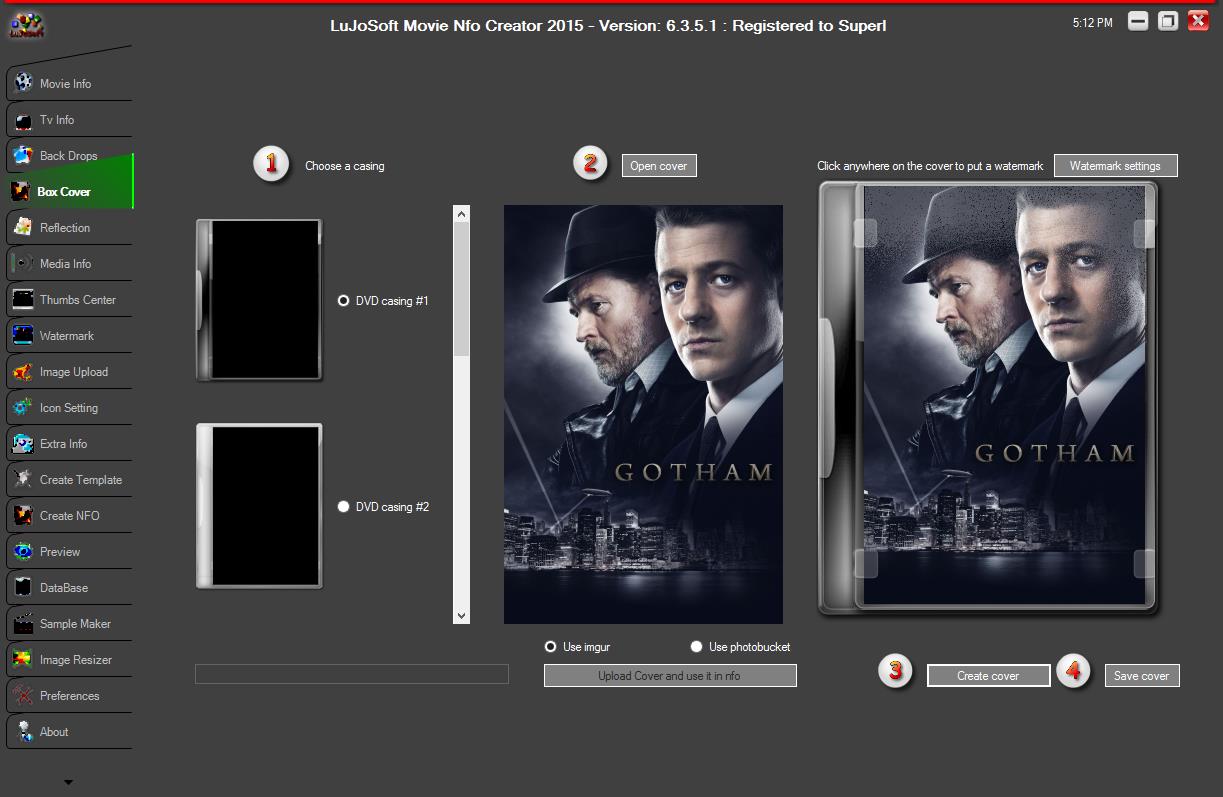1223x797 pixels.
Task: Open the Media Info tab
Action: [x=69, y=264]
